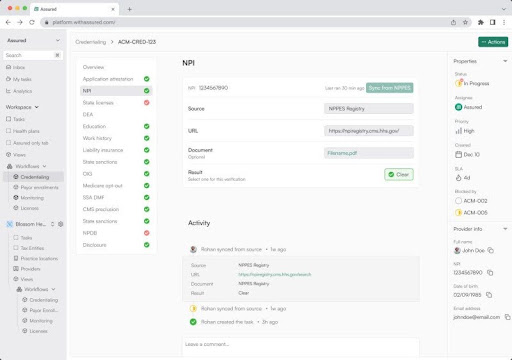This screenshot has width=512, height=360.
Task: Expand the Assured organization dropdown
Action: (58, 40)
